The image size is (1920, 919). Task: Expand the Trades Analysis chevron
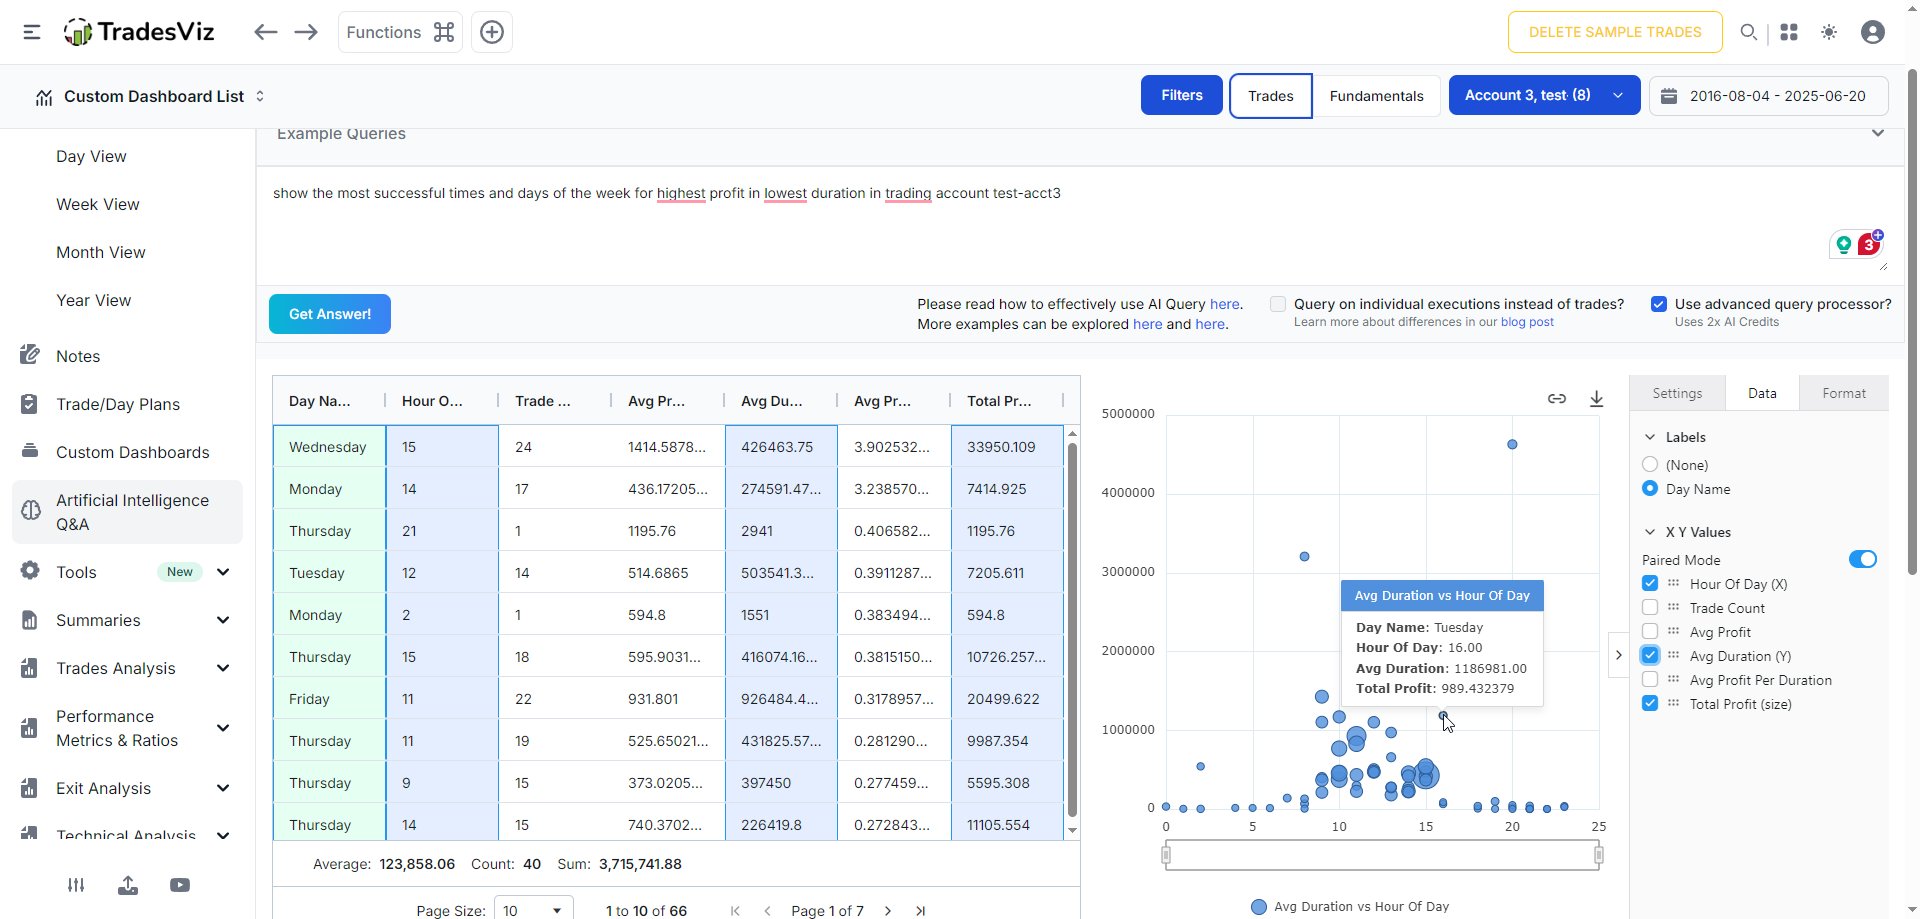pyautogui.click(x=223, y=668)
